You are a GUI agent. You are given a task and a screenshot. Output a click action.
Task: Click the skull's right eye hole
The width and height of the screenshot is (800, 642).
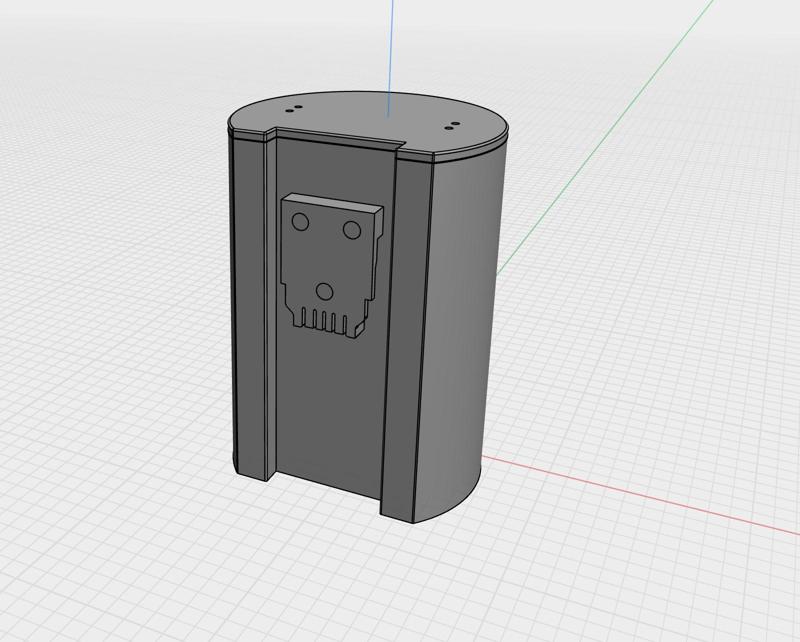tap(352, 230)
